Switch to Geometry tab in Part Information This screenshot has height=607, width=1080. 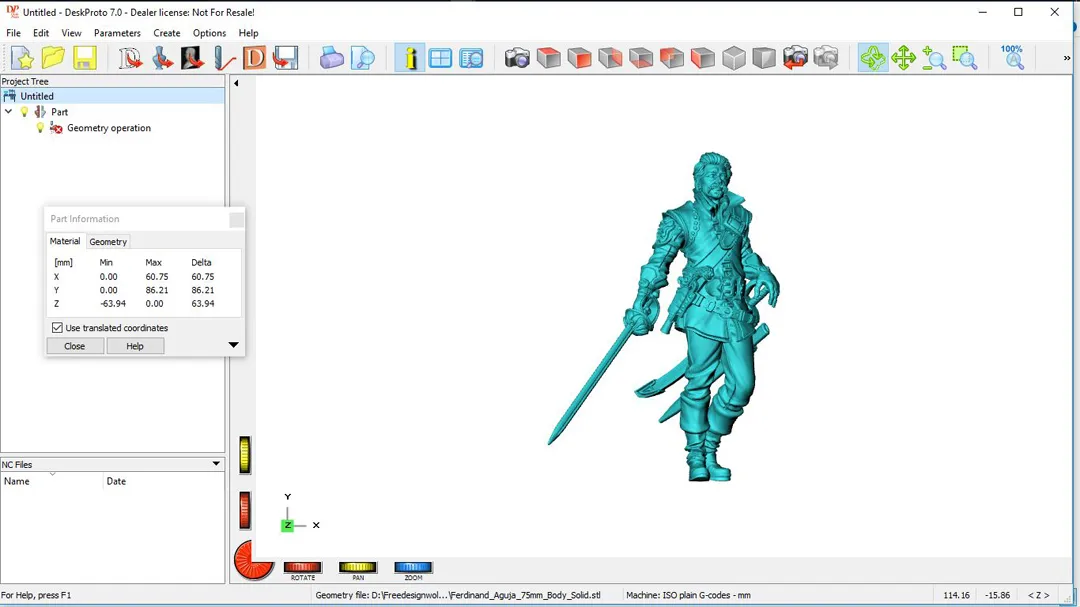108,242
